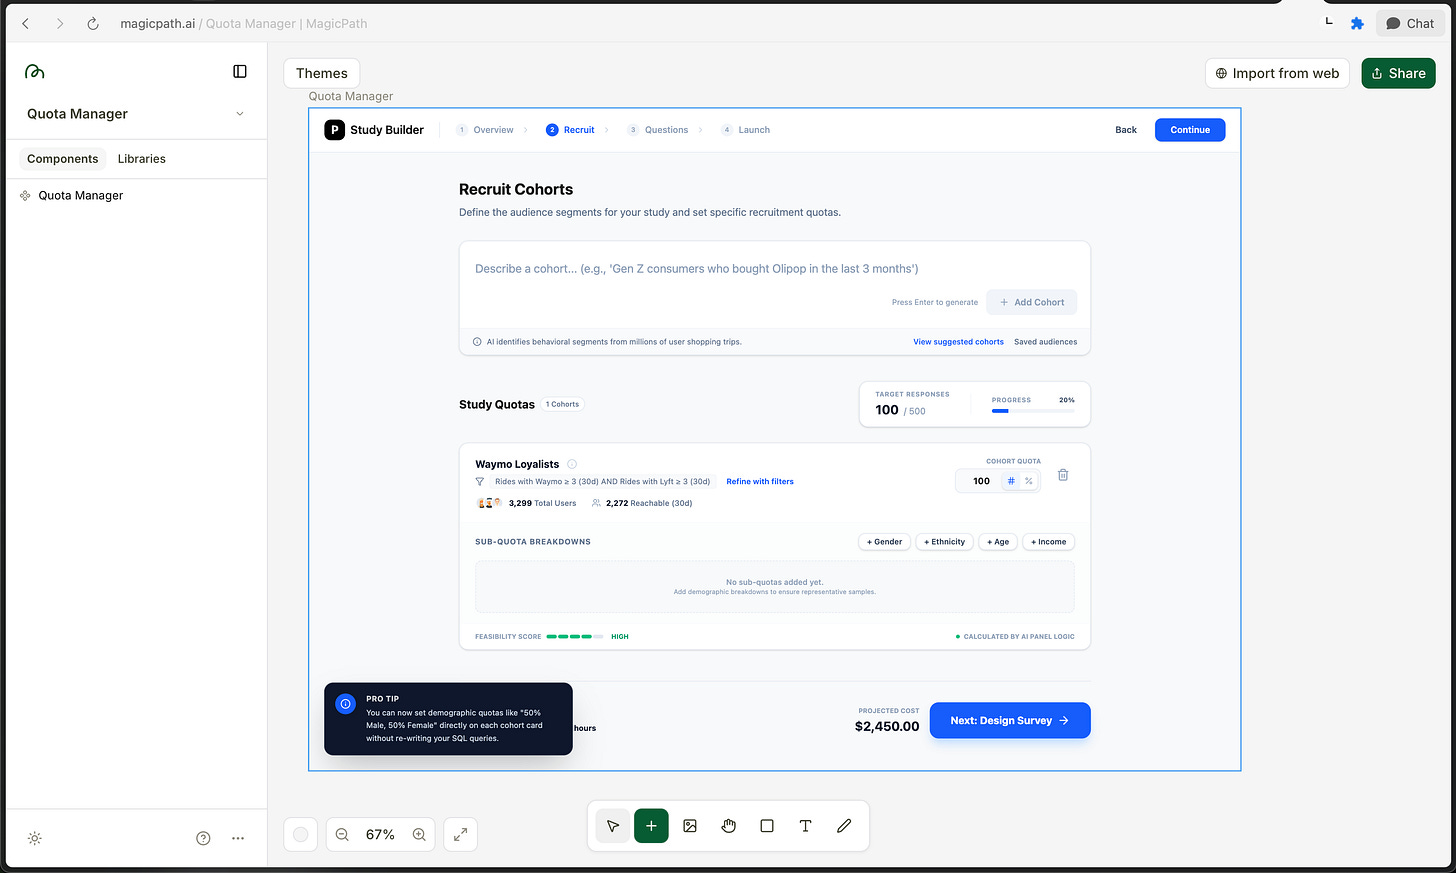Open the sidebar more options menu

pyautogui.click(x=238, y=838)
